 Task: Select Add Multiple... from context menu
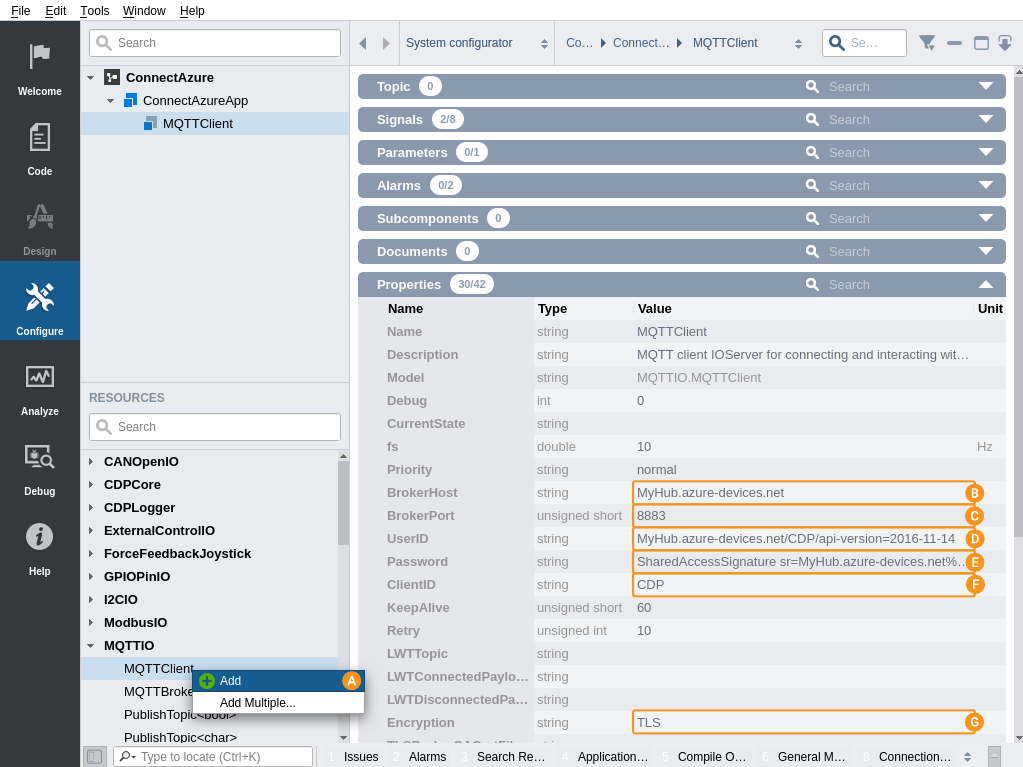pyautogui.click(x=258, y=703)
